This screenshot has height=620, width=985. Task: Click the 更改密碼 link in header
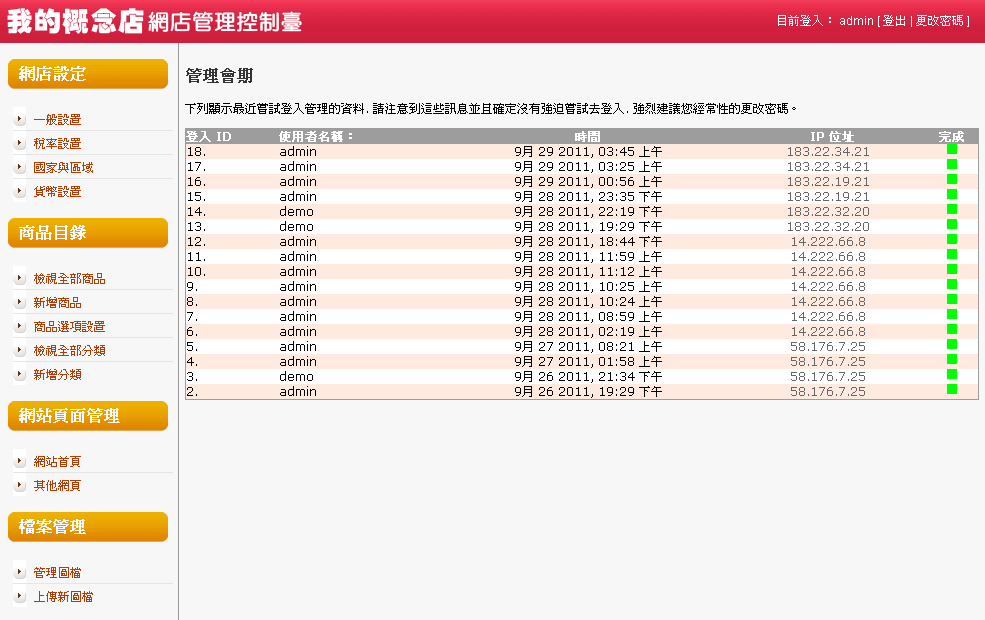coord(939,21)
